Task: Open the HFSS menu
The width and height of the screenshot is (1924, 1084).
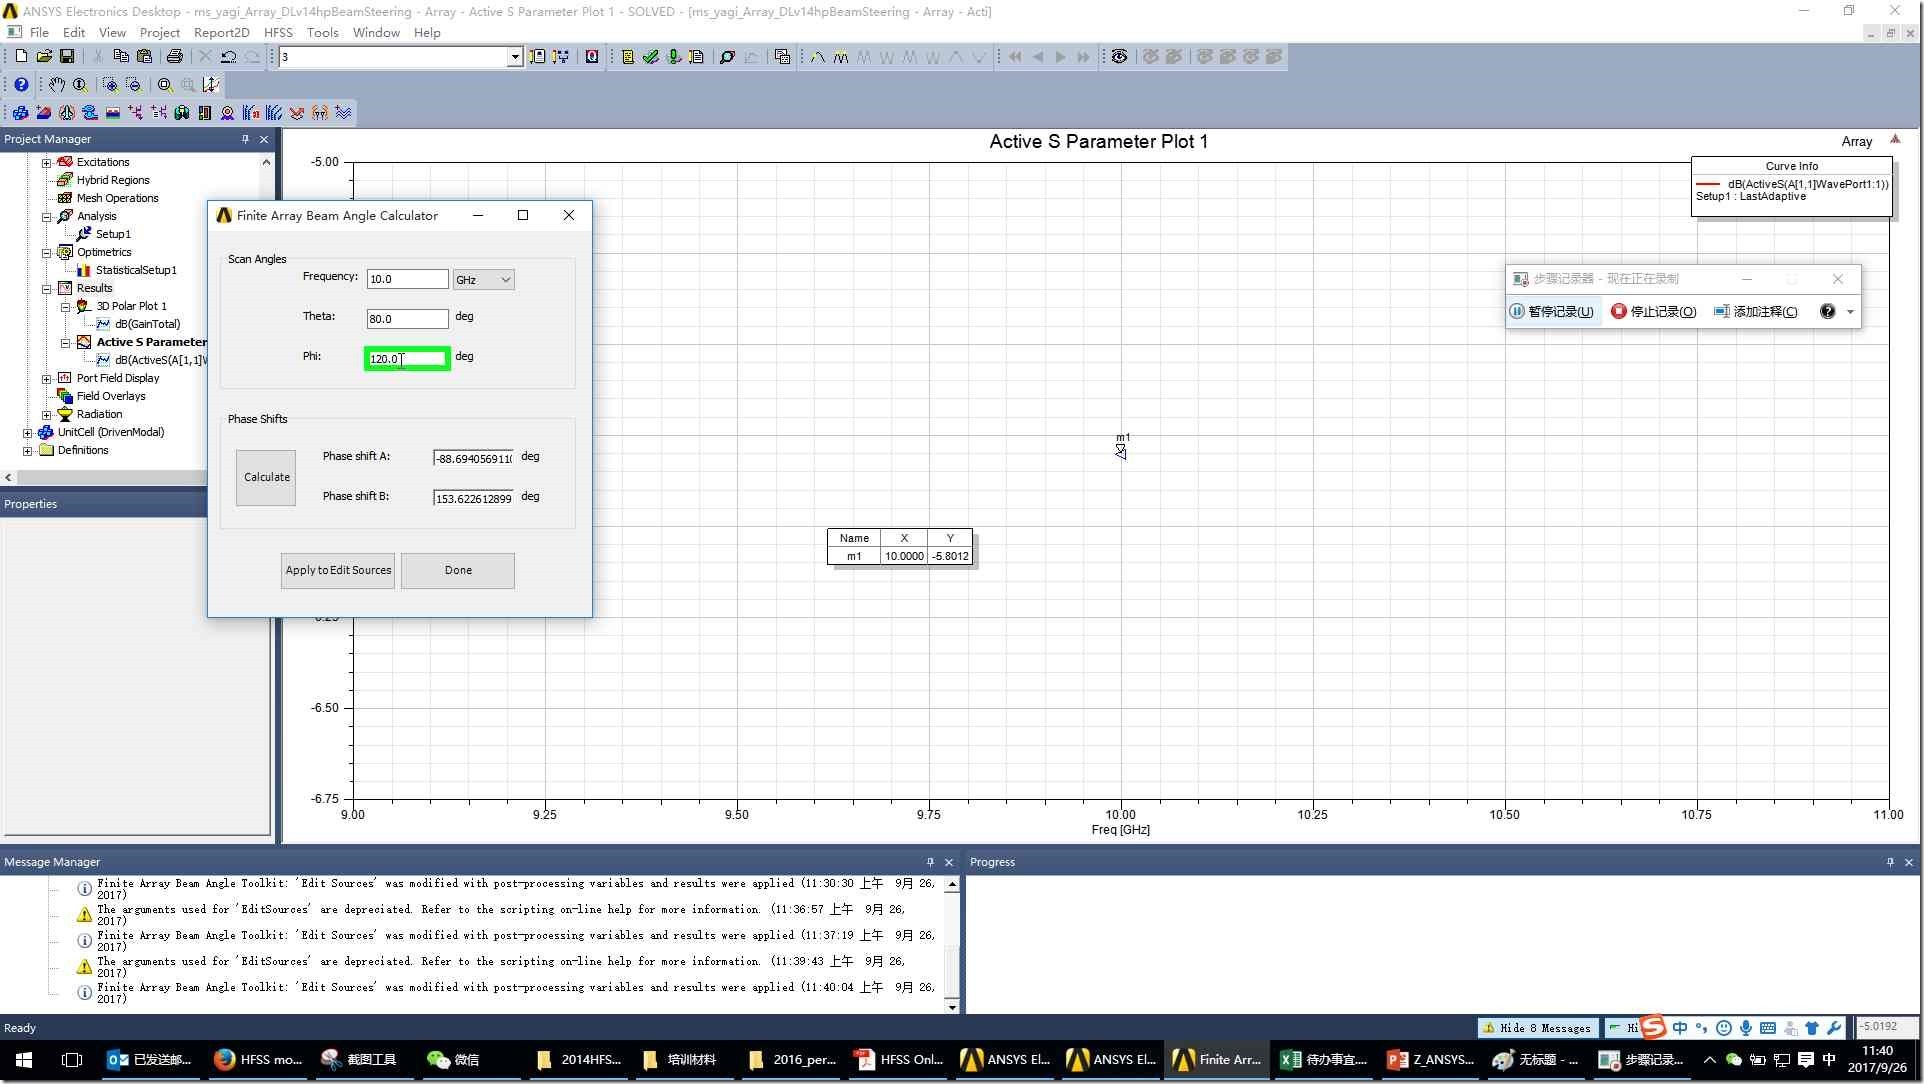Action: (x=278, y=32)
